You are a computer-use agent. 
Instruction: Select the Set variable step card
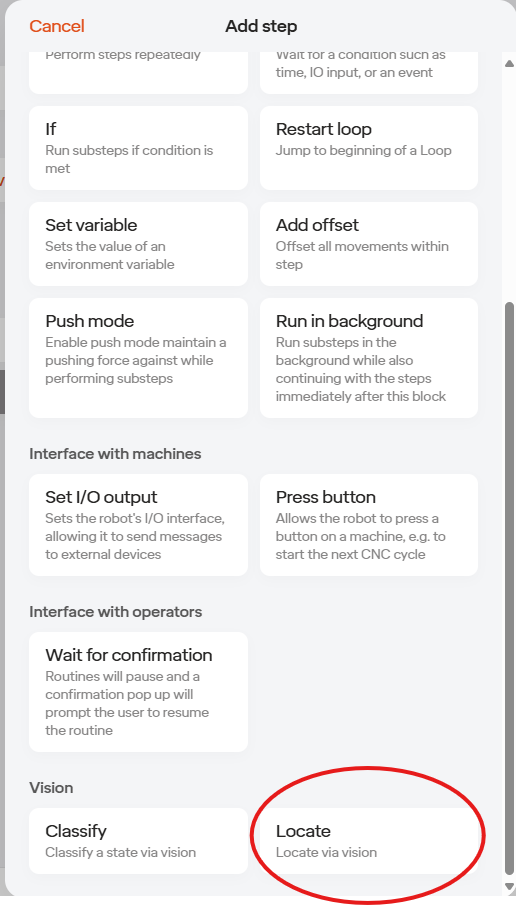tap(139, 244)
